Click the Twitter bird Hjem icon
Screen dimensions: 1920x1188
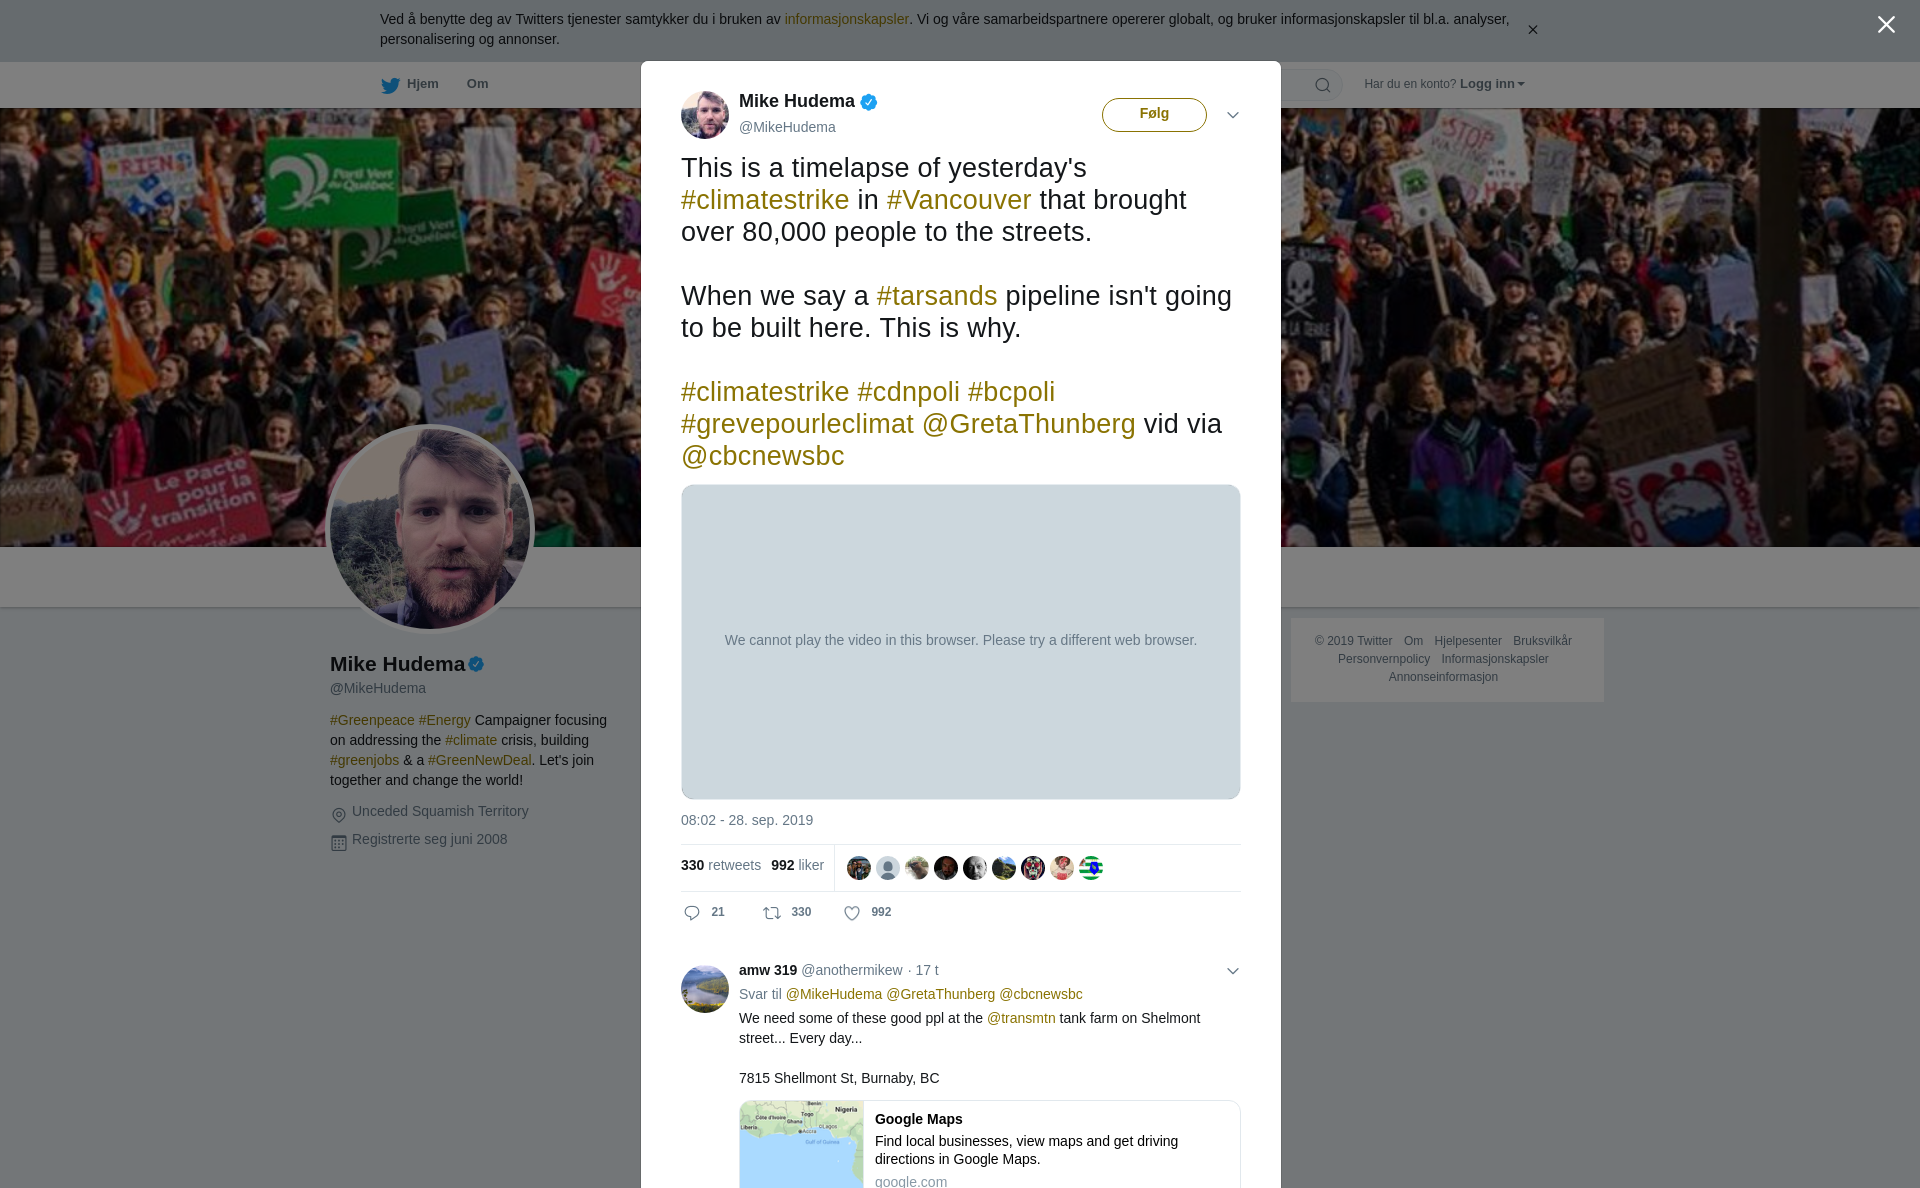390,85
